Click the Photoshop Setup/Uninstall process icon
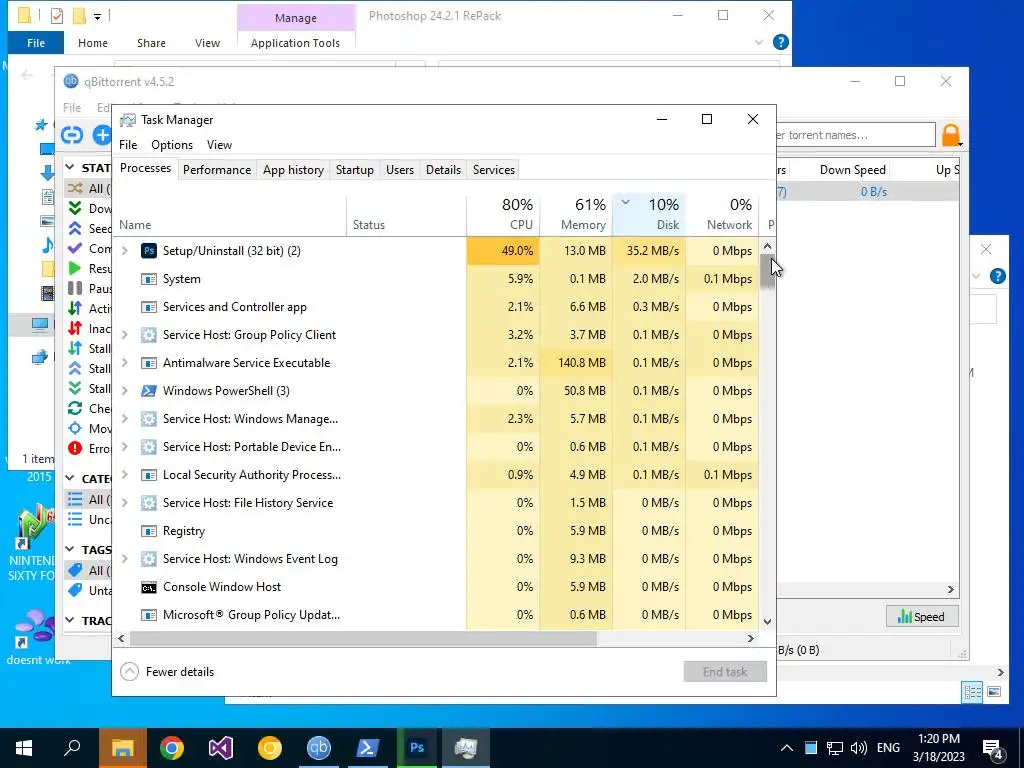The width and height of the screenshot is (1024, 768). click(149, 251)
